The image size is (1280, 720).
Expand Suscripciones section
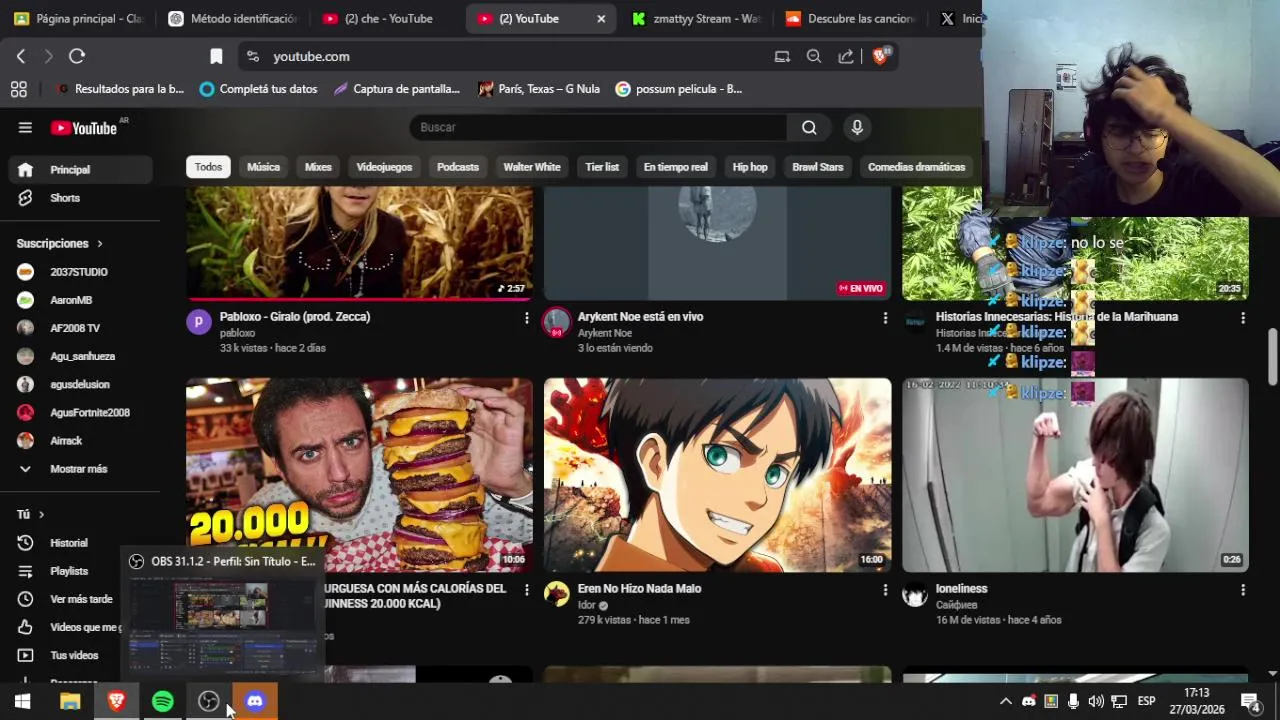(60, 243)
